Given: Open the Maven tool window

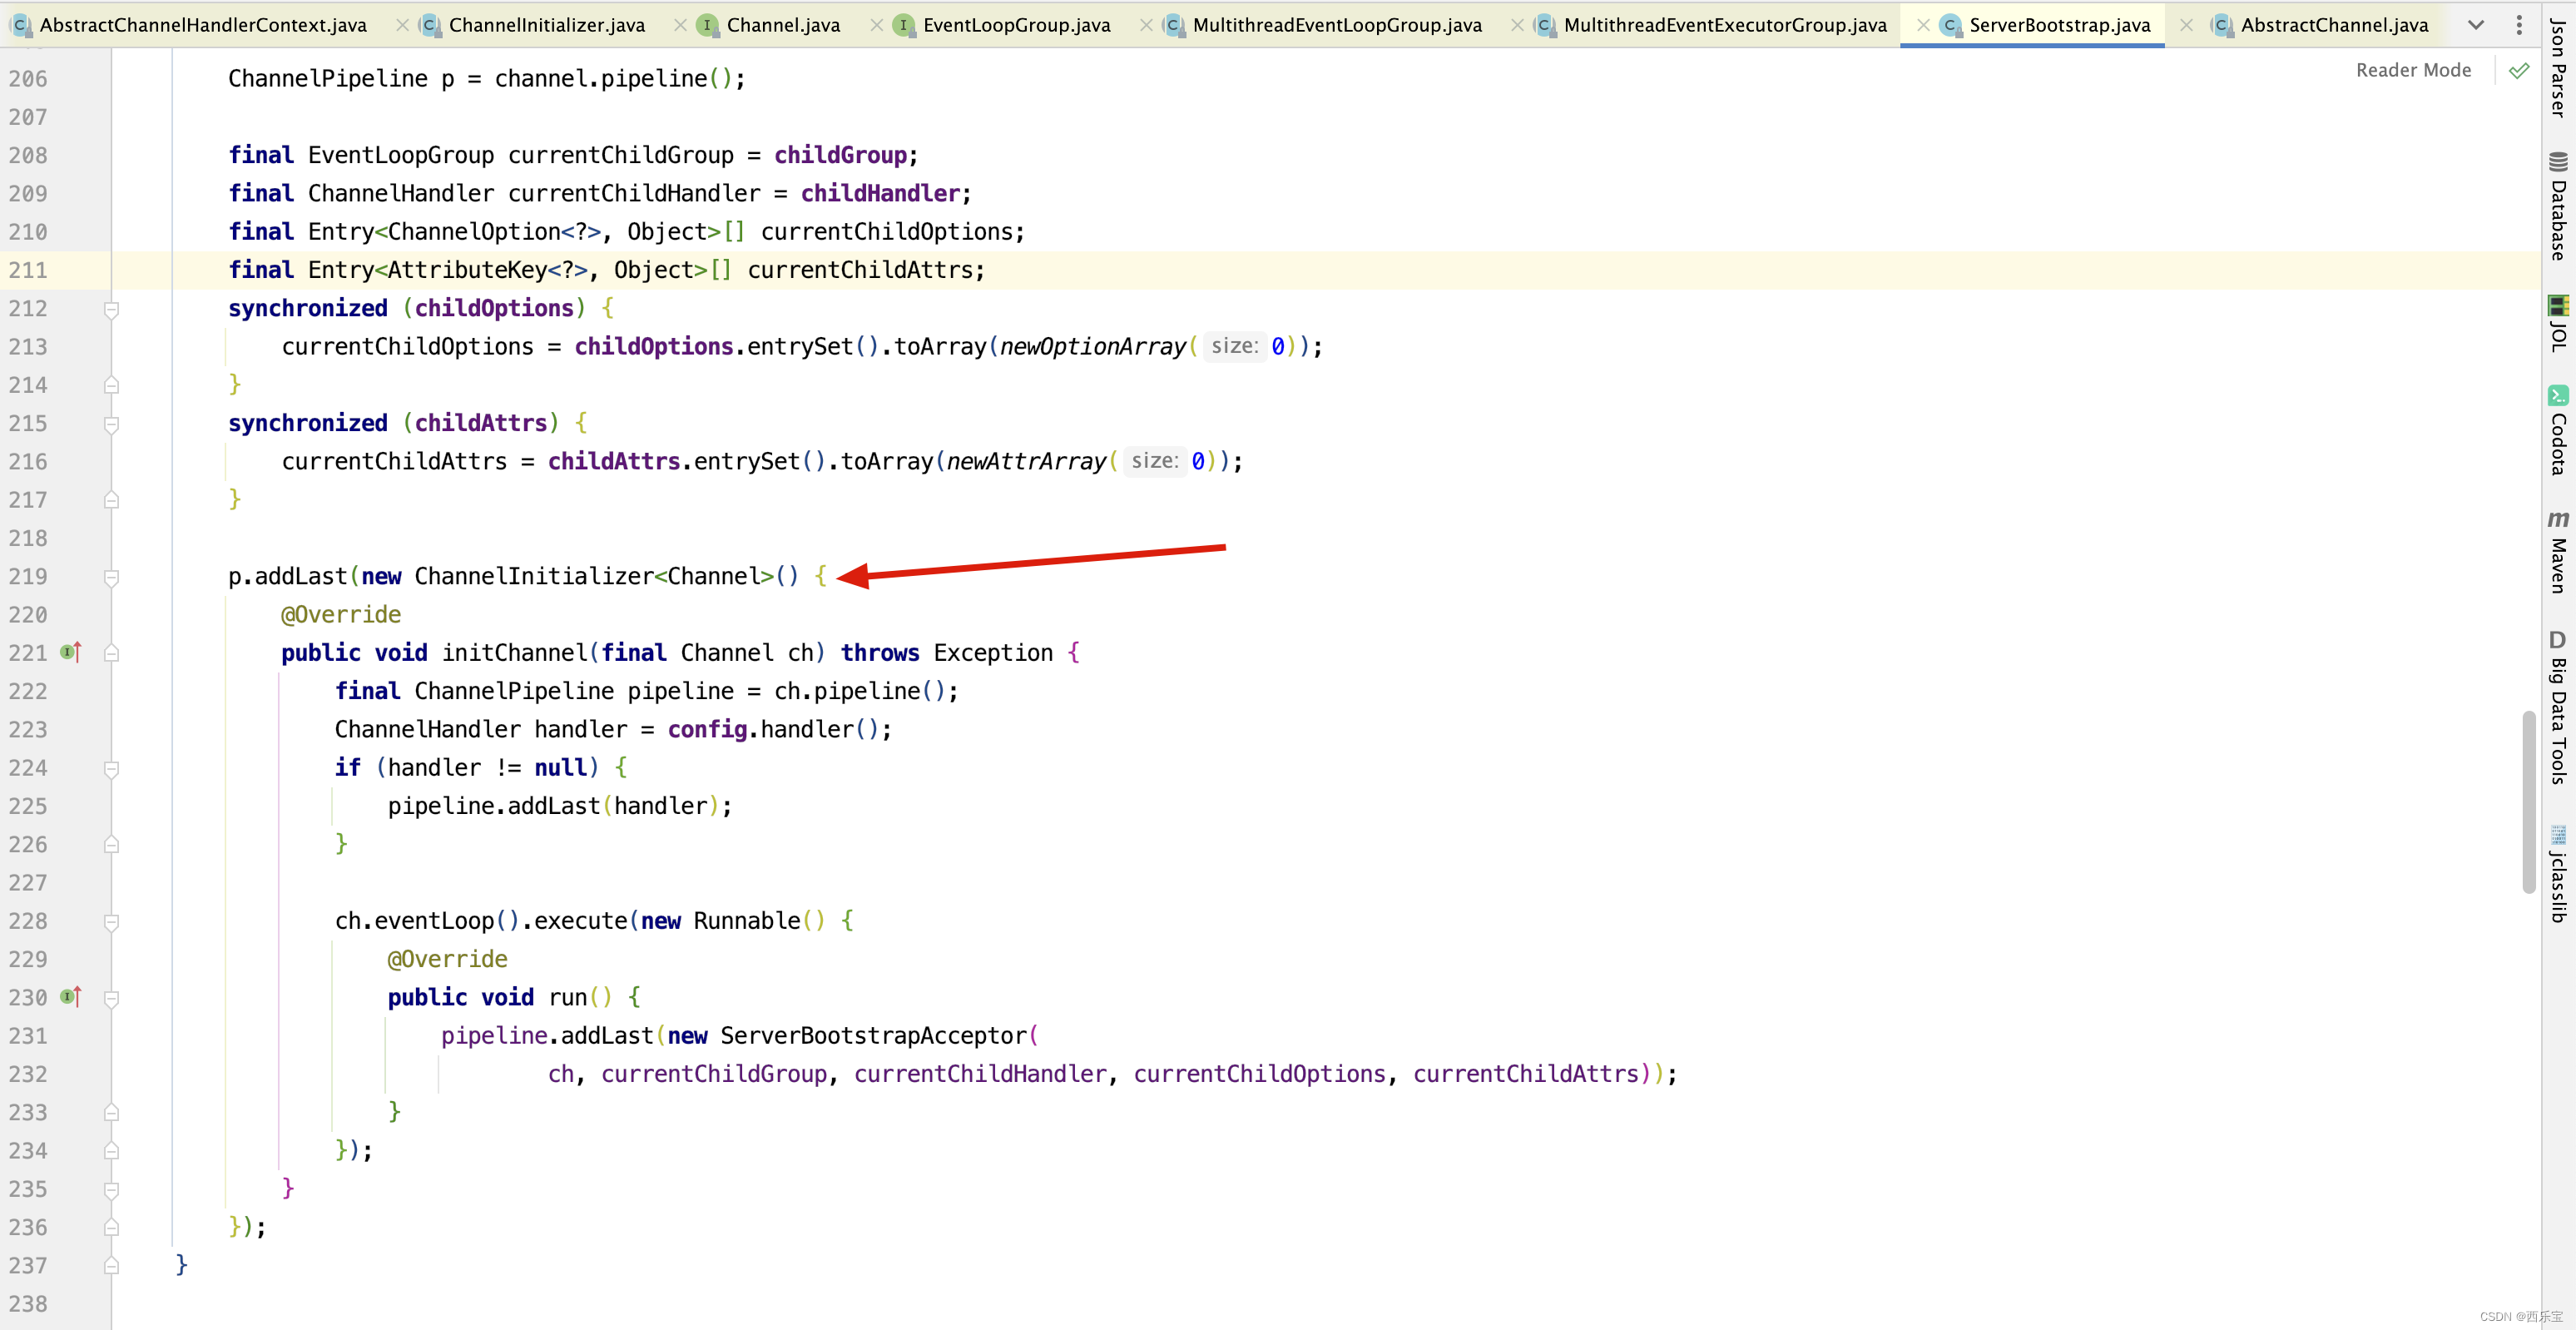Looking at the screenshot, I should [2559, 551].
